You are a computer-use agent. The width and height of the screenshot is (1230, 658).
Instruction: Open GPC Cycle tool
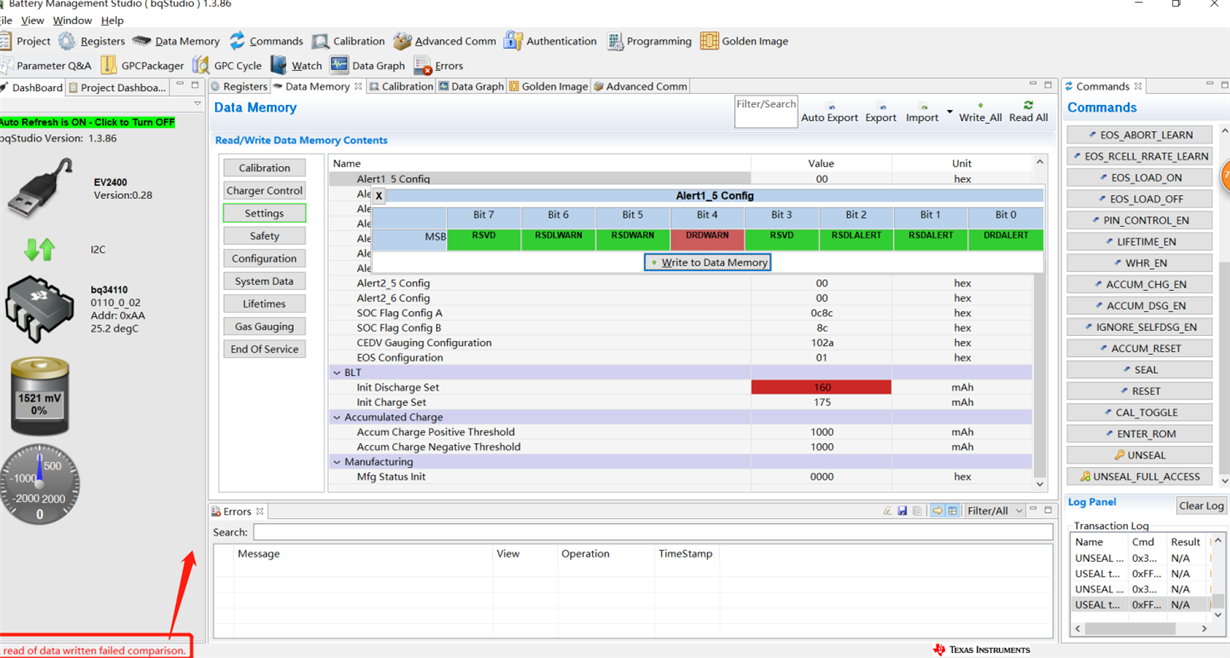(227, 65)
